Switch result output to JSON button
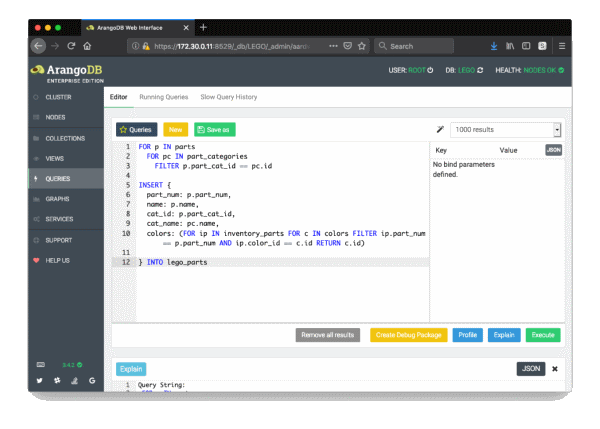The image size is (600, 429). [x=531, y=369]
